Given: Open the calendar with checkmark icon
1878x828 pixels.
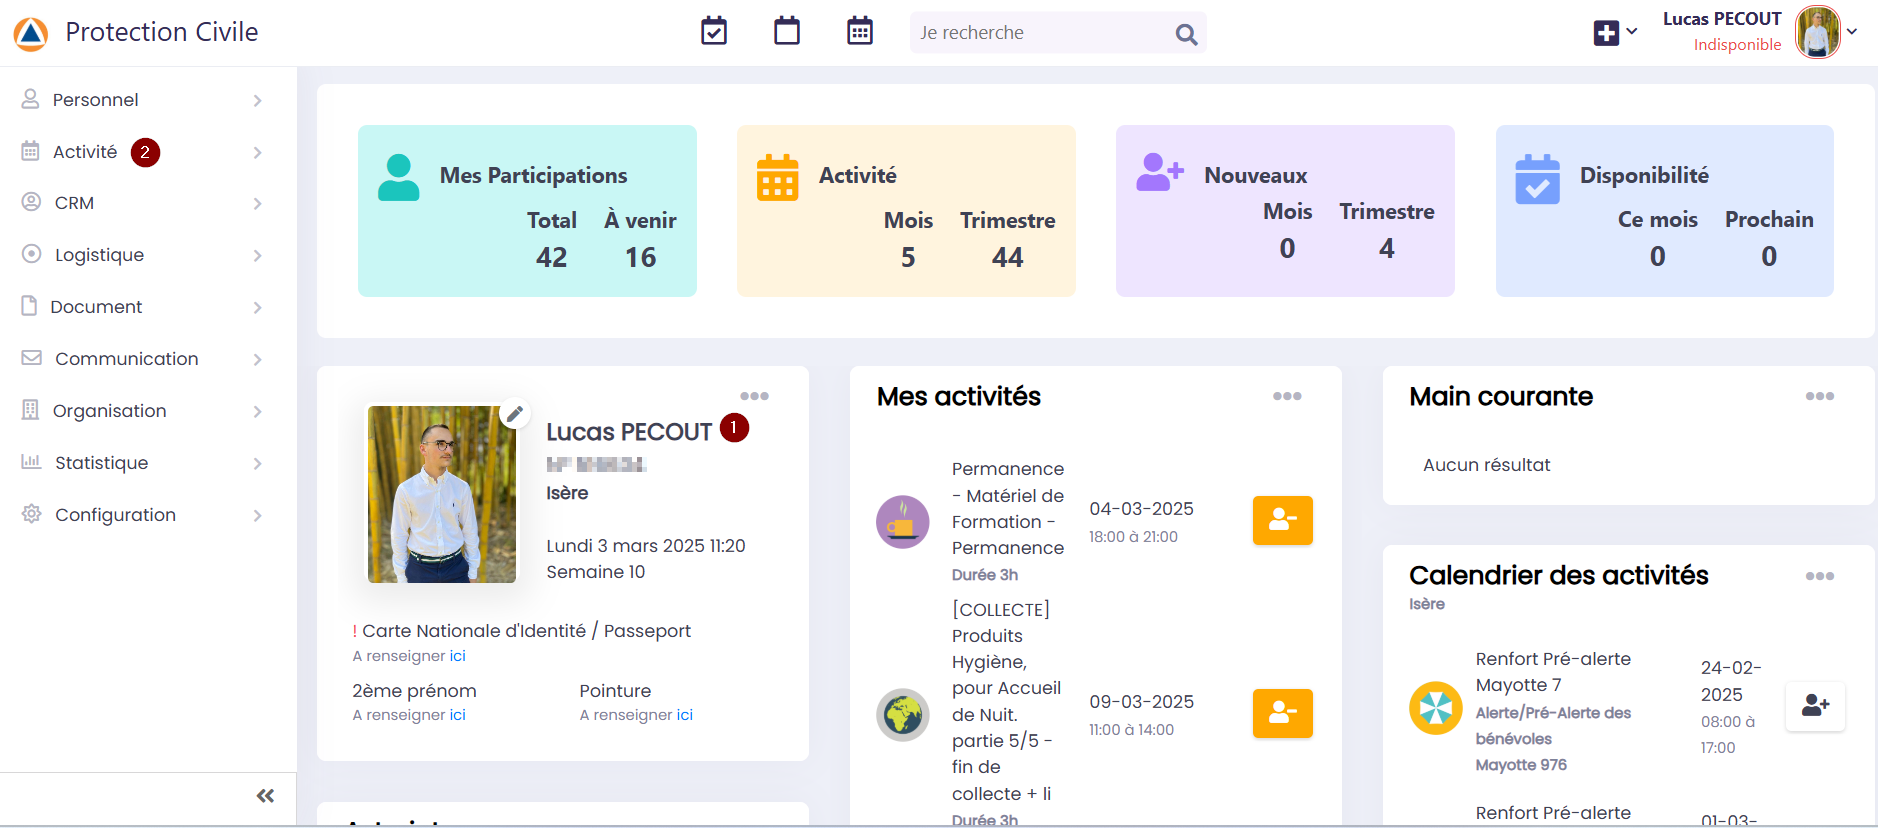Looking at the screenshot, I should (x=714, y=32).
